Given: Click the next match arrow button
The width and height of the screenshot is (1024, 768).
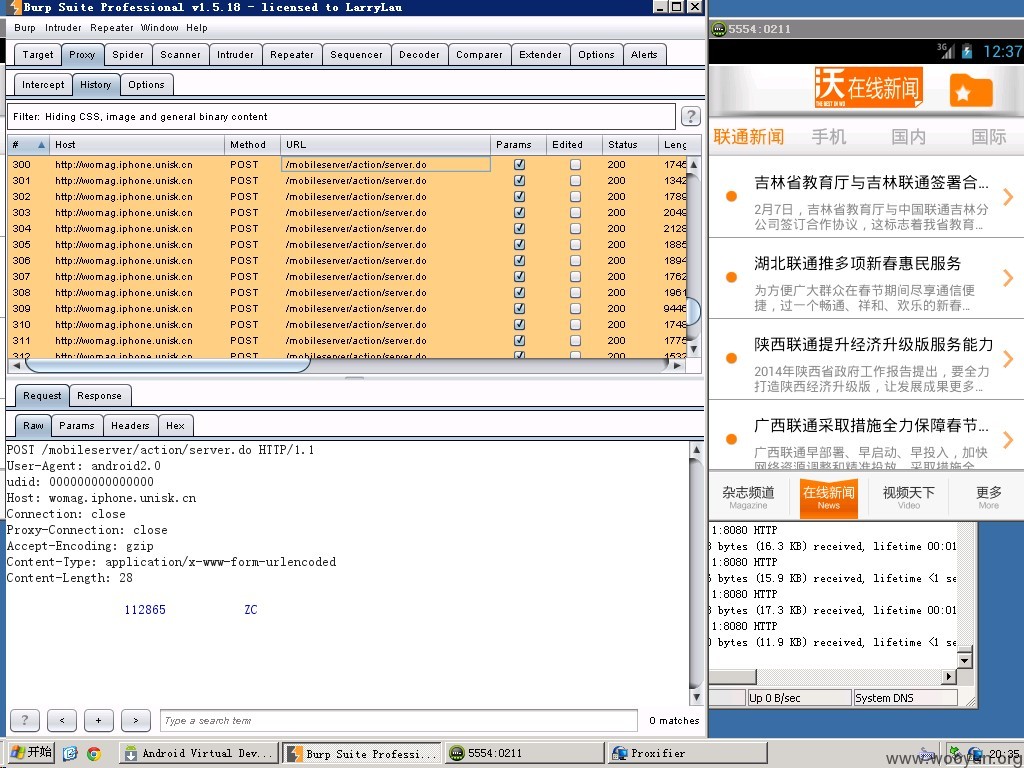Looking at the screenshot, I should click(x=136, y=720).
